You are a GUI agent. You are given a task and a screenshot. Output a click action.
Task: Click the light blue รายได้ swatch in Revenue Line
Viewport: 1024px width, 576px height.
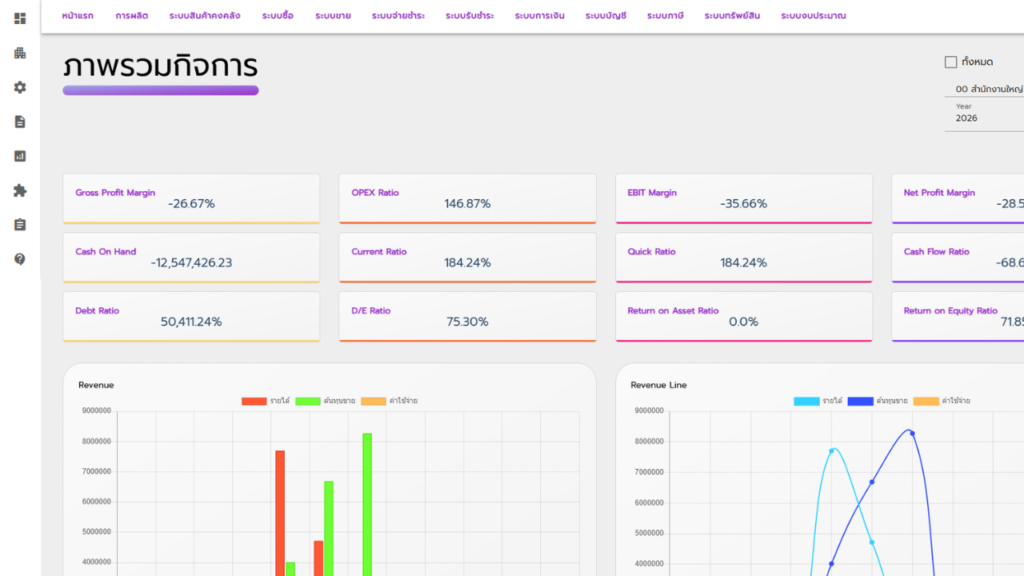[x=807, y=401]
